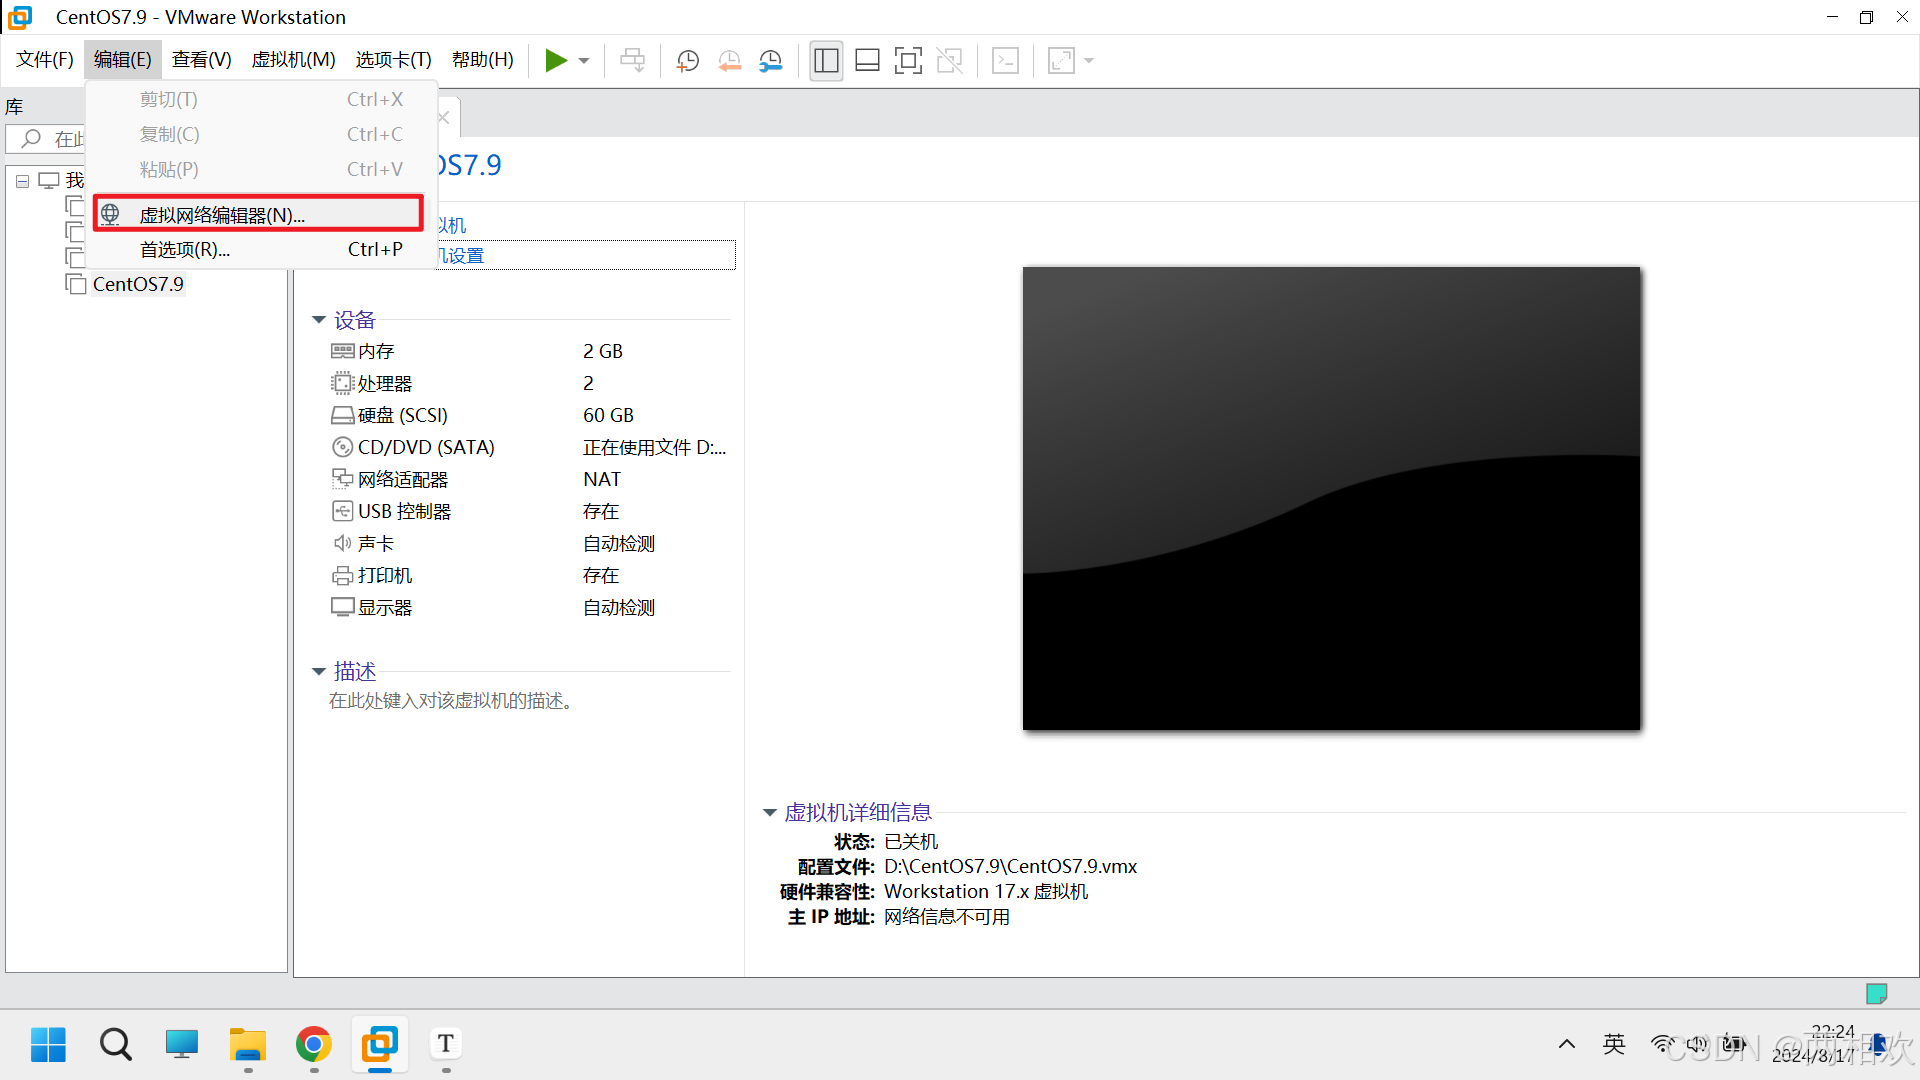Toggle the thumbnail bar view icon

[x=867, y=61]
